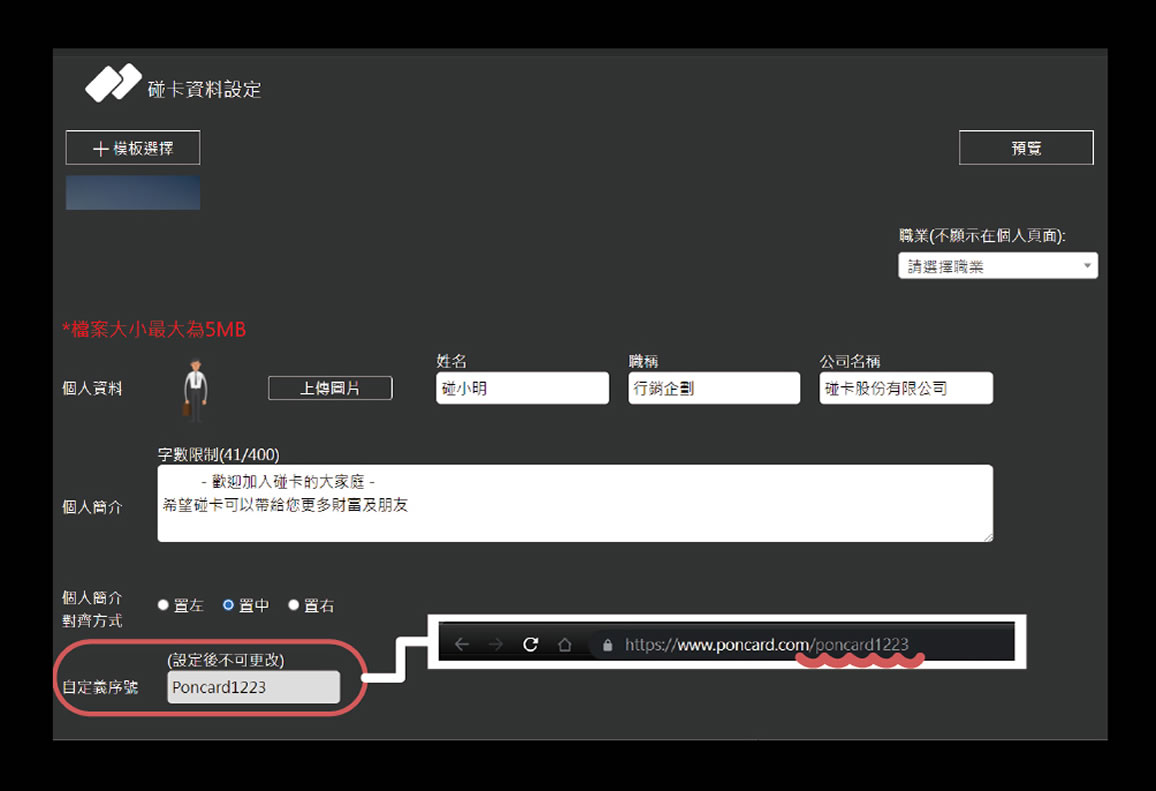Select the 置右 alignment radio button
Viewport: 1156px width, 791px height.
pos(294,605)
